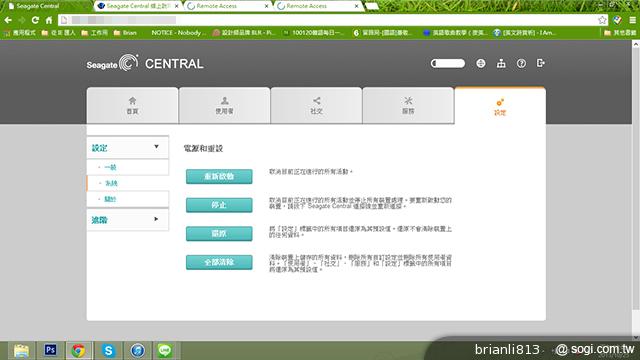Reload the page with refresh icon

coord(35,20)
